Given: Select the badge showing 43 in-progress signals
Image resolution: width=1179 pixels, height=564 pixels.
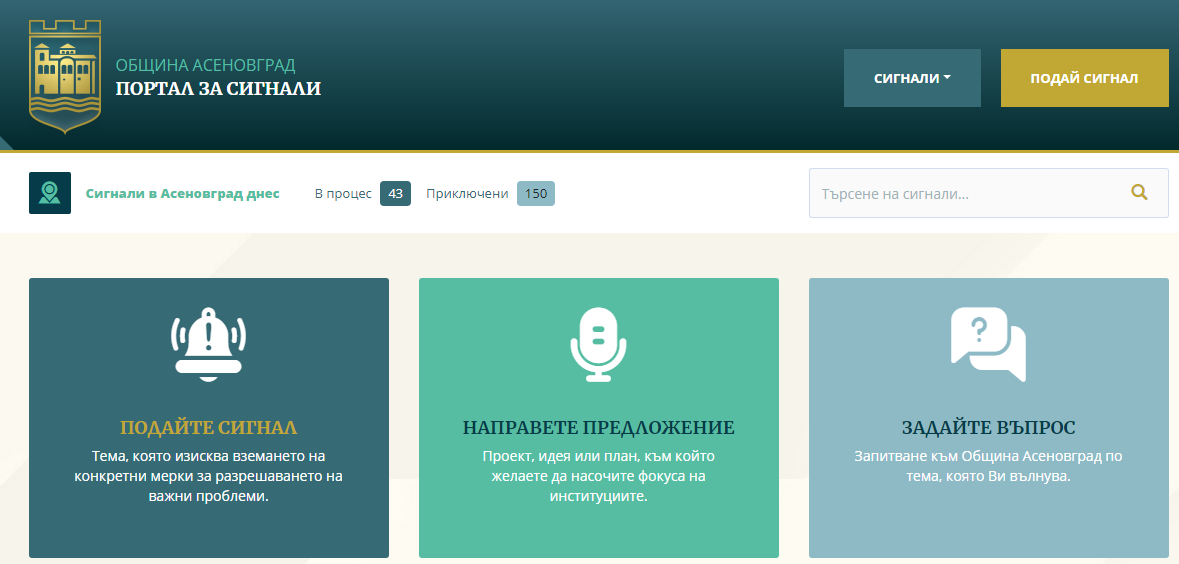Looking at the screenshot, I should tap(395, 193).
